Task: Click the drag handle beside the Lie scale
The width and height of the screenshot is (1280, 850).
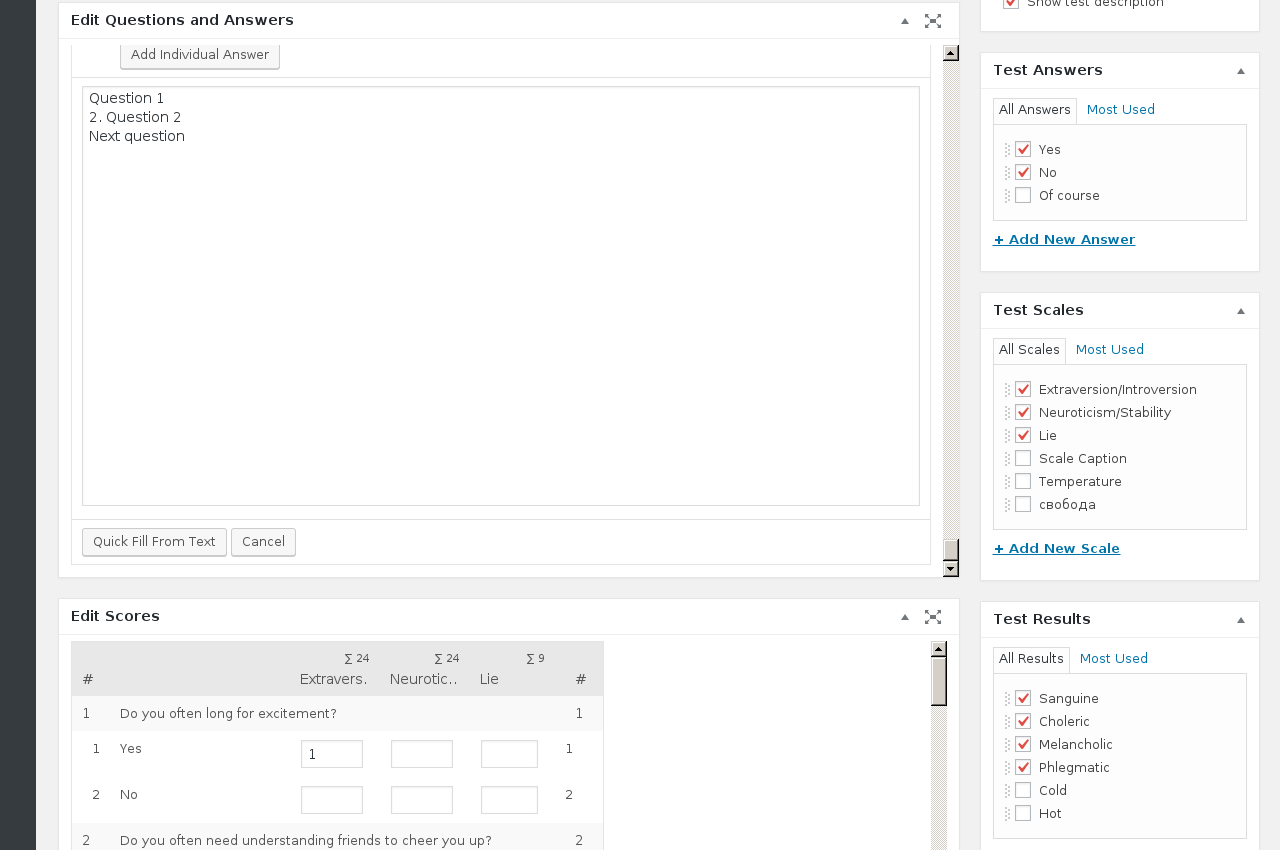Action: pyautogui.click(x=1007, y=436)
